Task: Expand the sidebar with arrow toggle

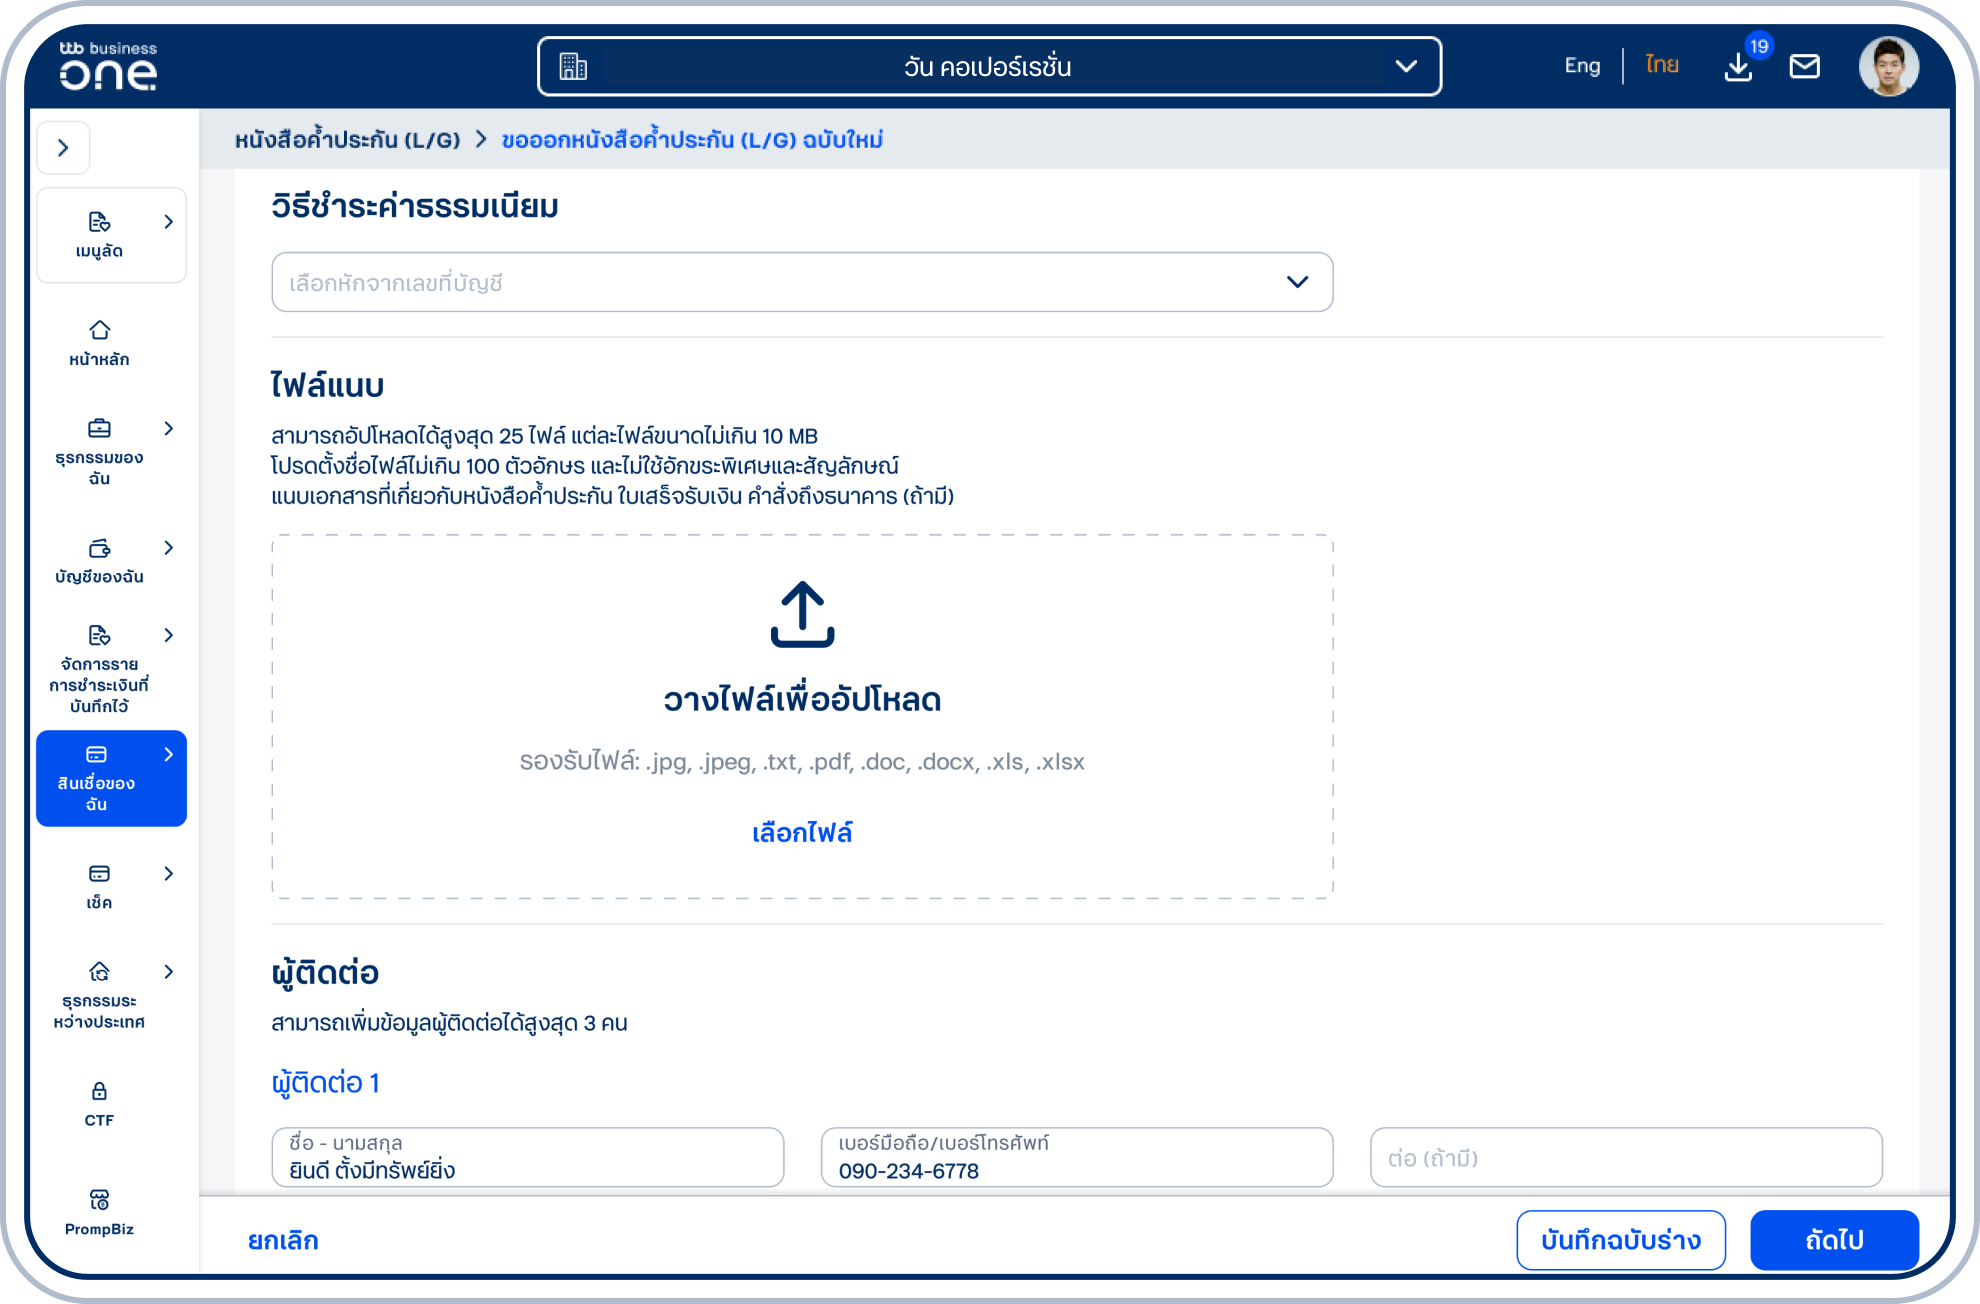Action: click(63, 148)
